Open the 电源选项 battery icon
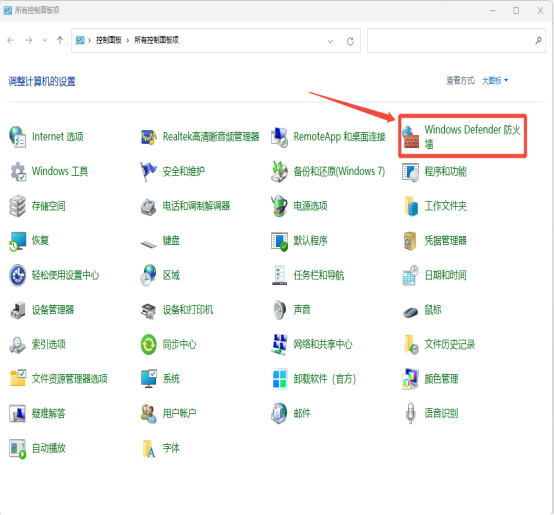Image resolution: width=554 pixels, height=515 pixels. (x=279, y=206)
